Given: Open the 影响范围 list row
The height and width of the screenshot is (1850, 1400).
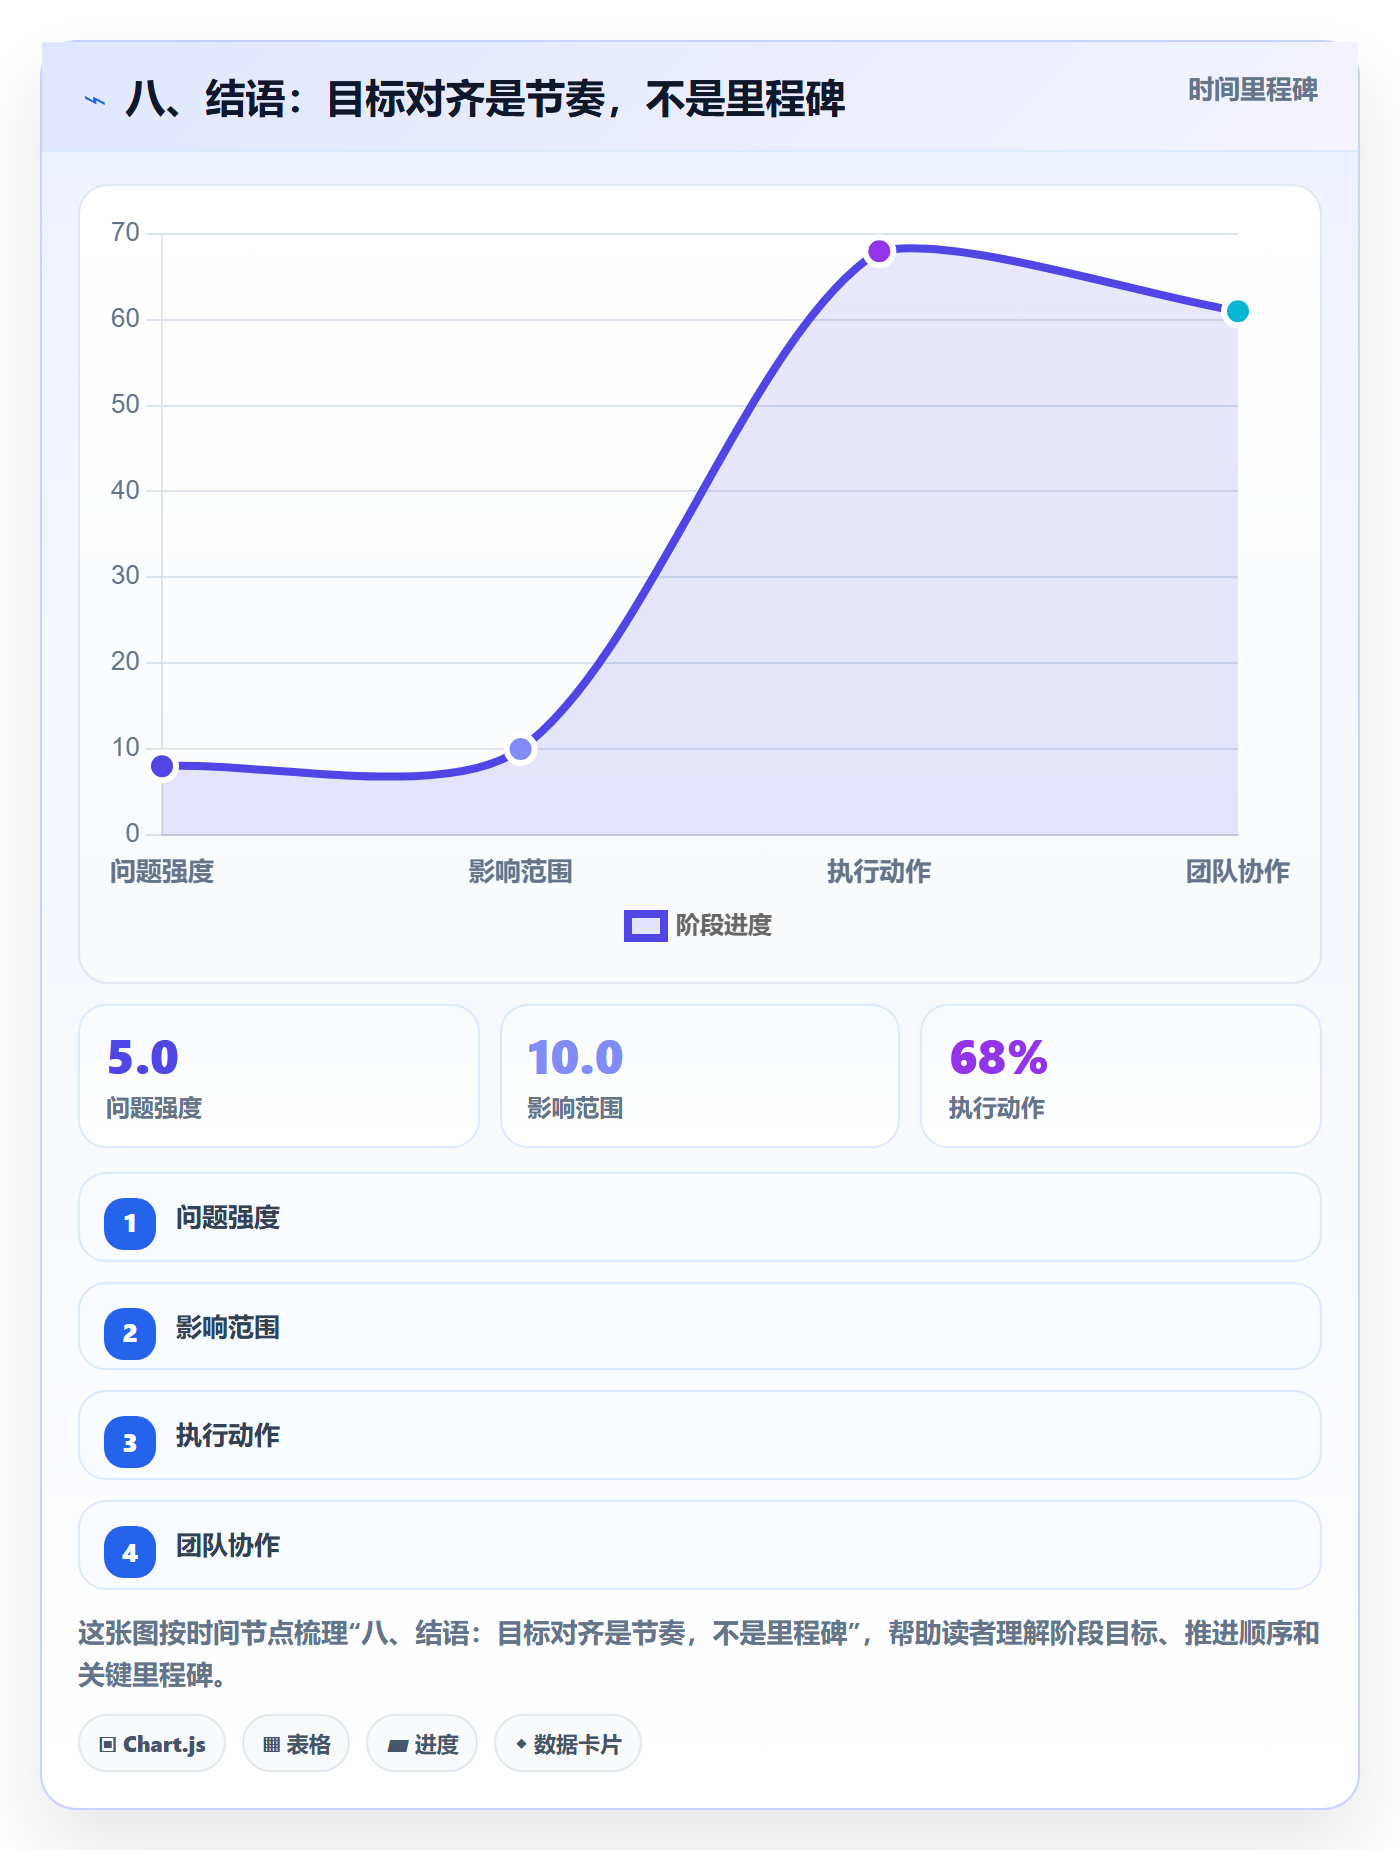Looking at the screenshot, I should [x=700, y=1326].
